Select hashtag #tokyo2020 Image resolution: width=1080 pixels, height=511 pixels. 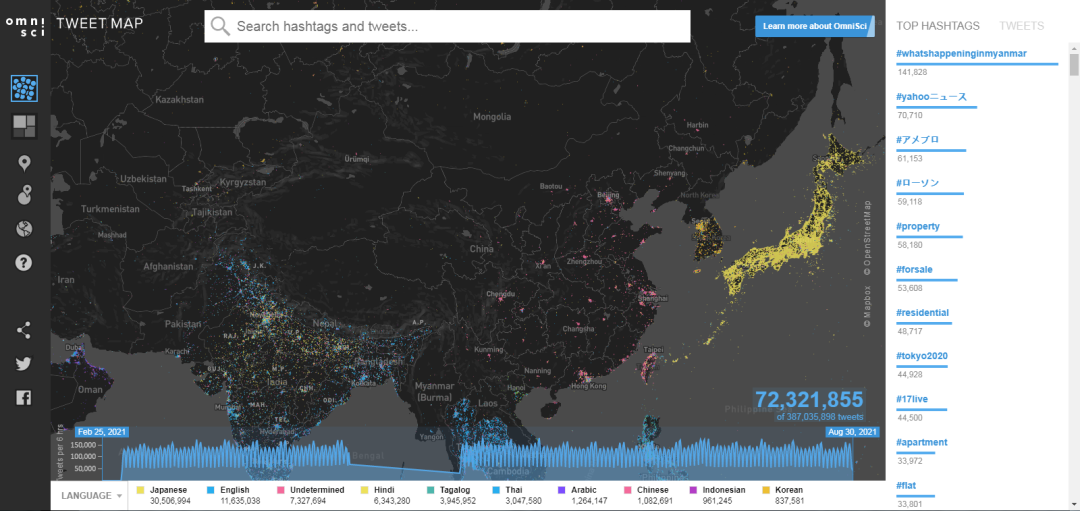922,356
